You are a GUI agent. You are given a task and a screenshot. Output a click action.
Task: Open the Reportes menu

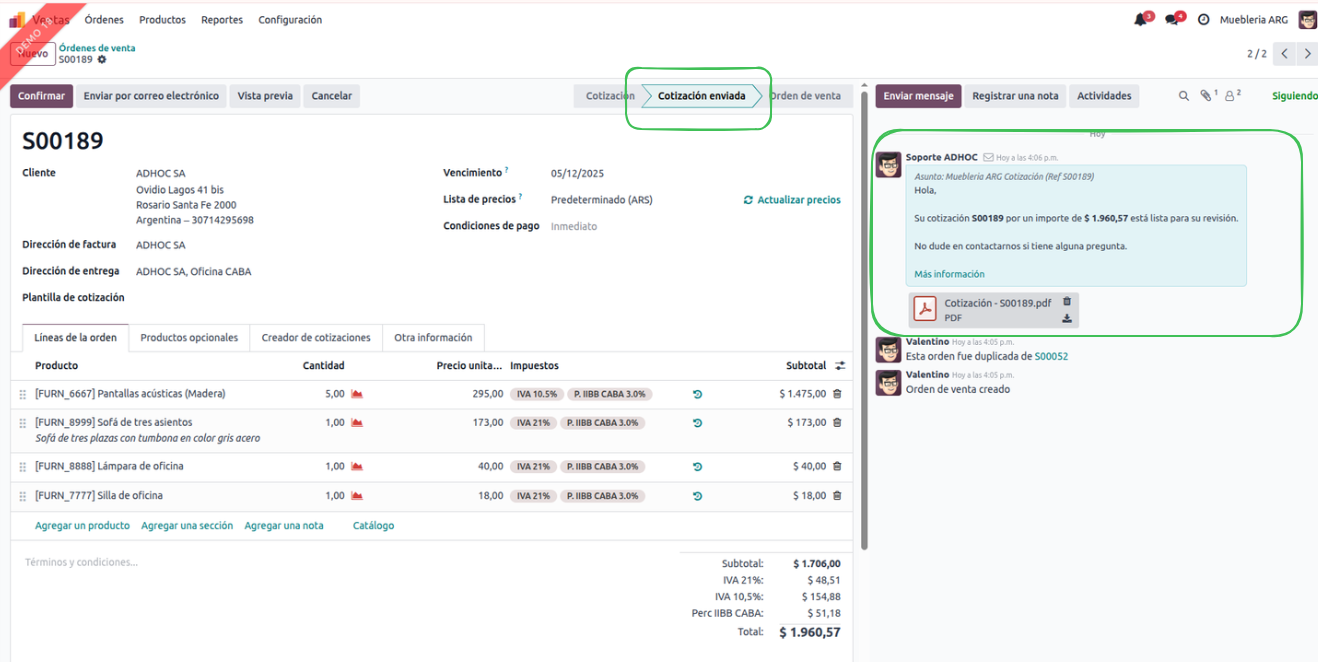tap(221, 20)
